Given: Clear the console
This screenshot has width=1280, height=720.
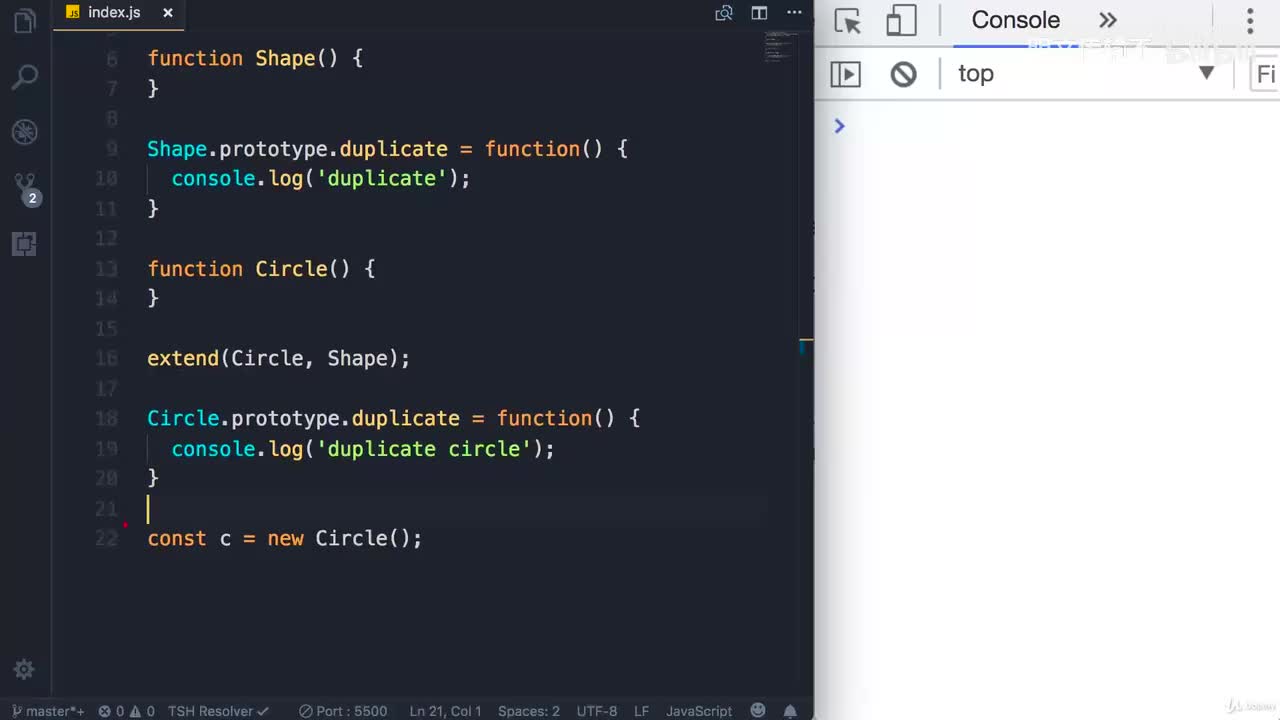Looking at the screenshot, I should pos(904,74).
